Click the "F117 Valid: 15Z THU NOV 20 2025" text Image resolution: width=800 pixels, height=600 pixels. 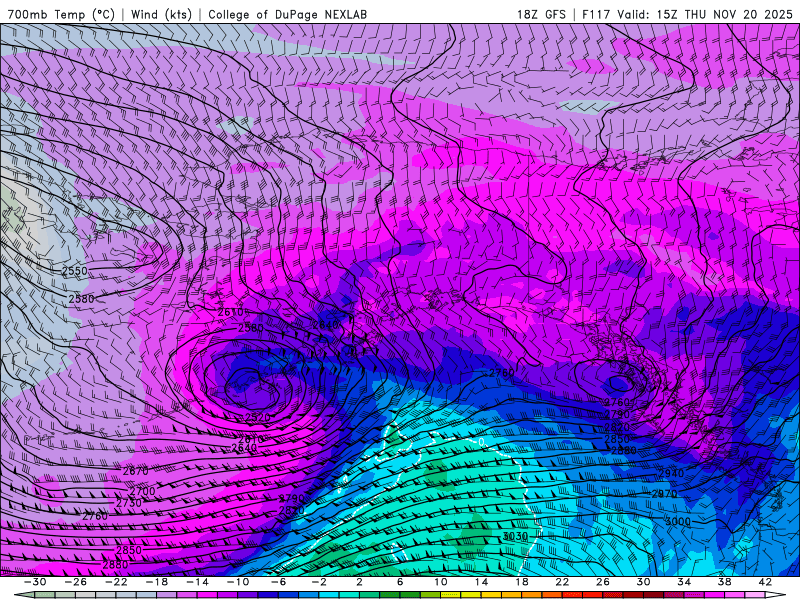[688, 14]
